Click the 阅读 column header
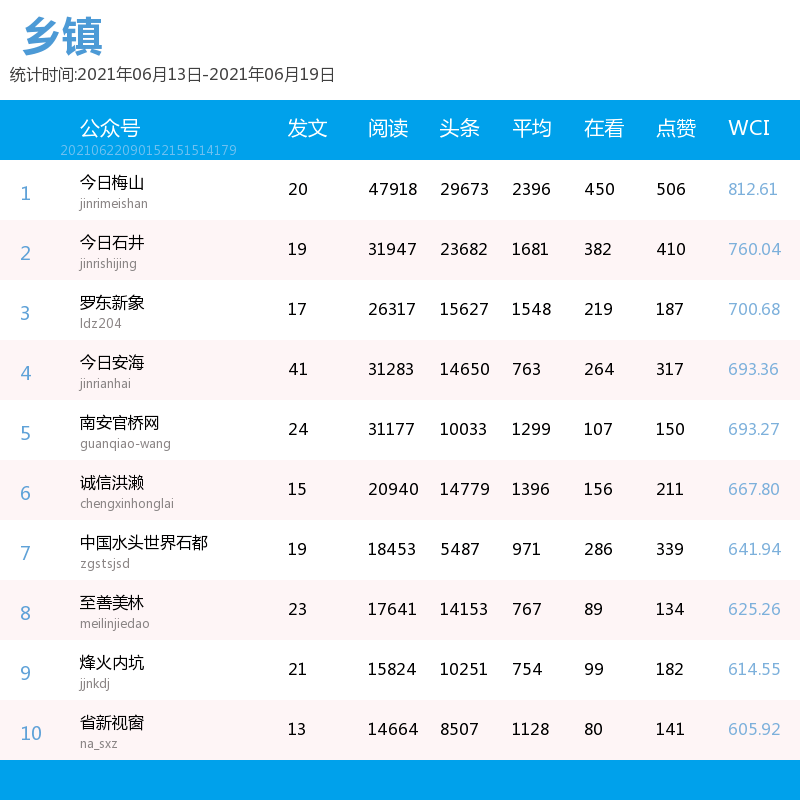 point(388,128)
